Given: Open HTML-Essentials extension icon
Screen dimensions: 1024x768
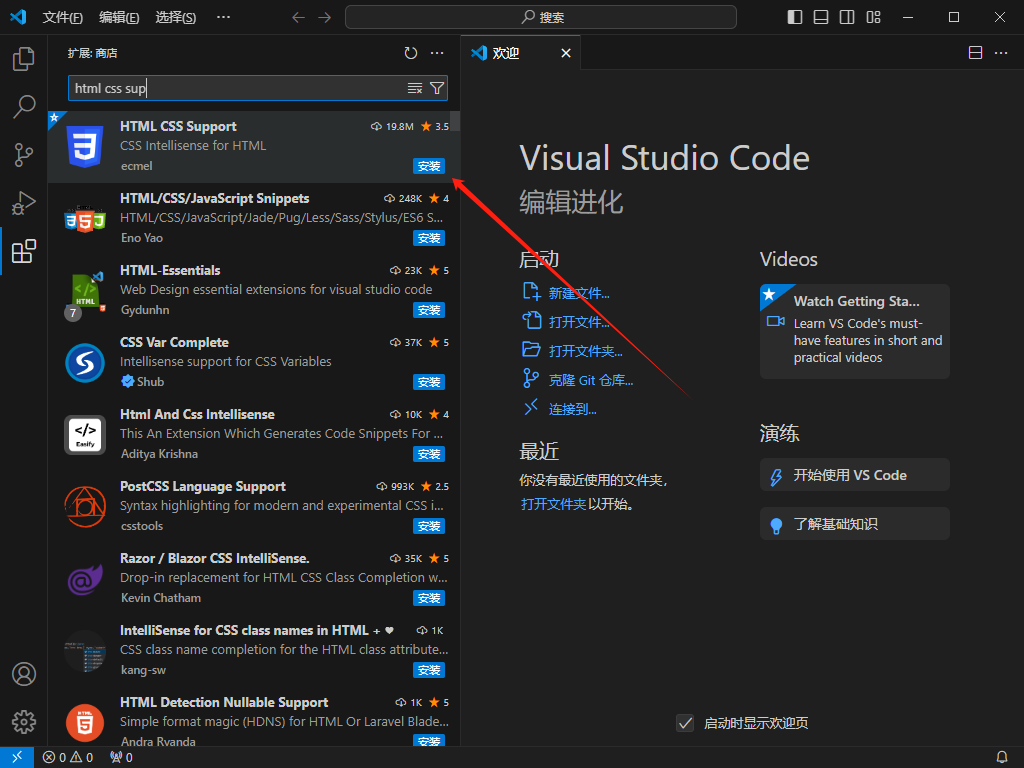Looking at the screenshot, I should click(x=85, y=291).
